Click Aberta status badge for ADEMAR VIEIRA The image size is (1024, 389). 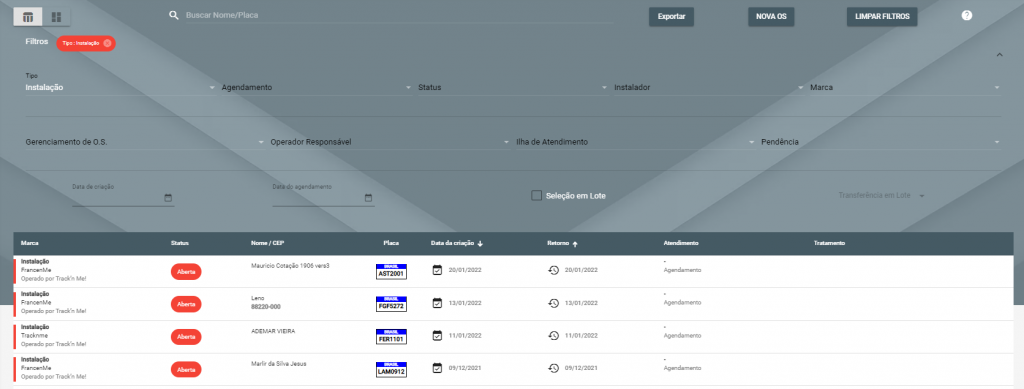click(x=186, y=337)
